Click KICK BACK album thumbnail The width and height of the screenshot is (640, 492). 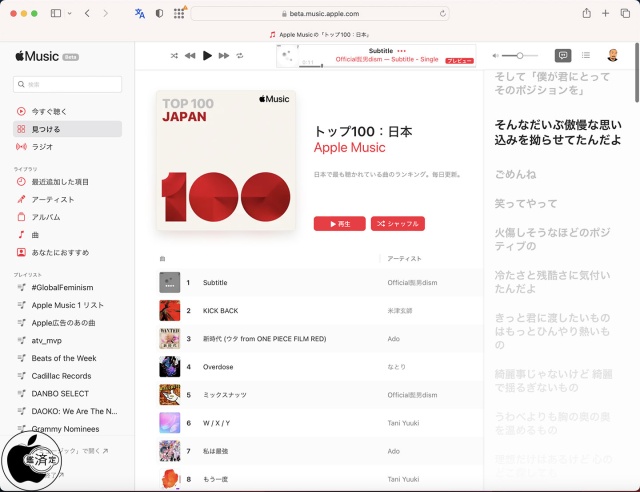point(169,311)
